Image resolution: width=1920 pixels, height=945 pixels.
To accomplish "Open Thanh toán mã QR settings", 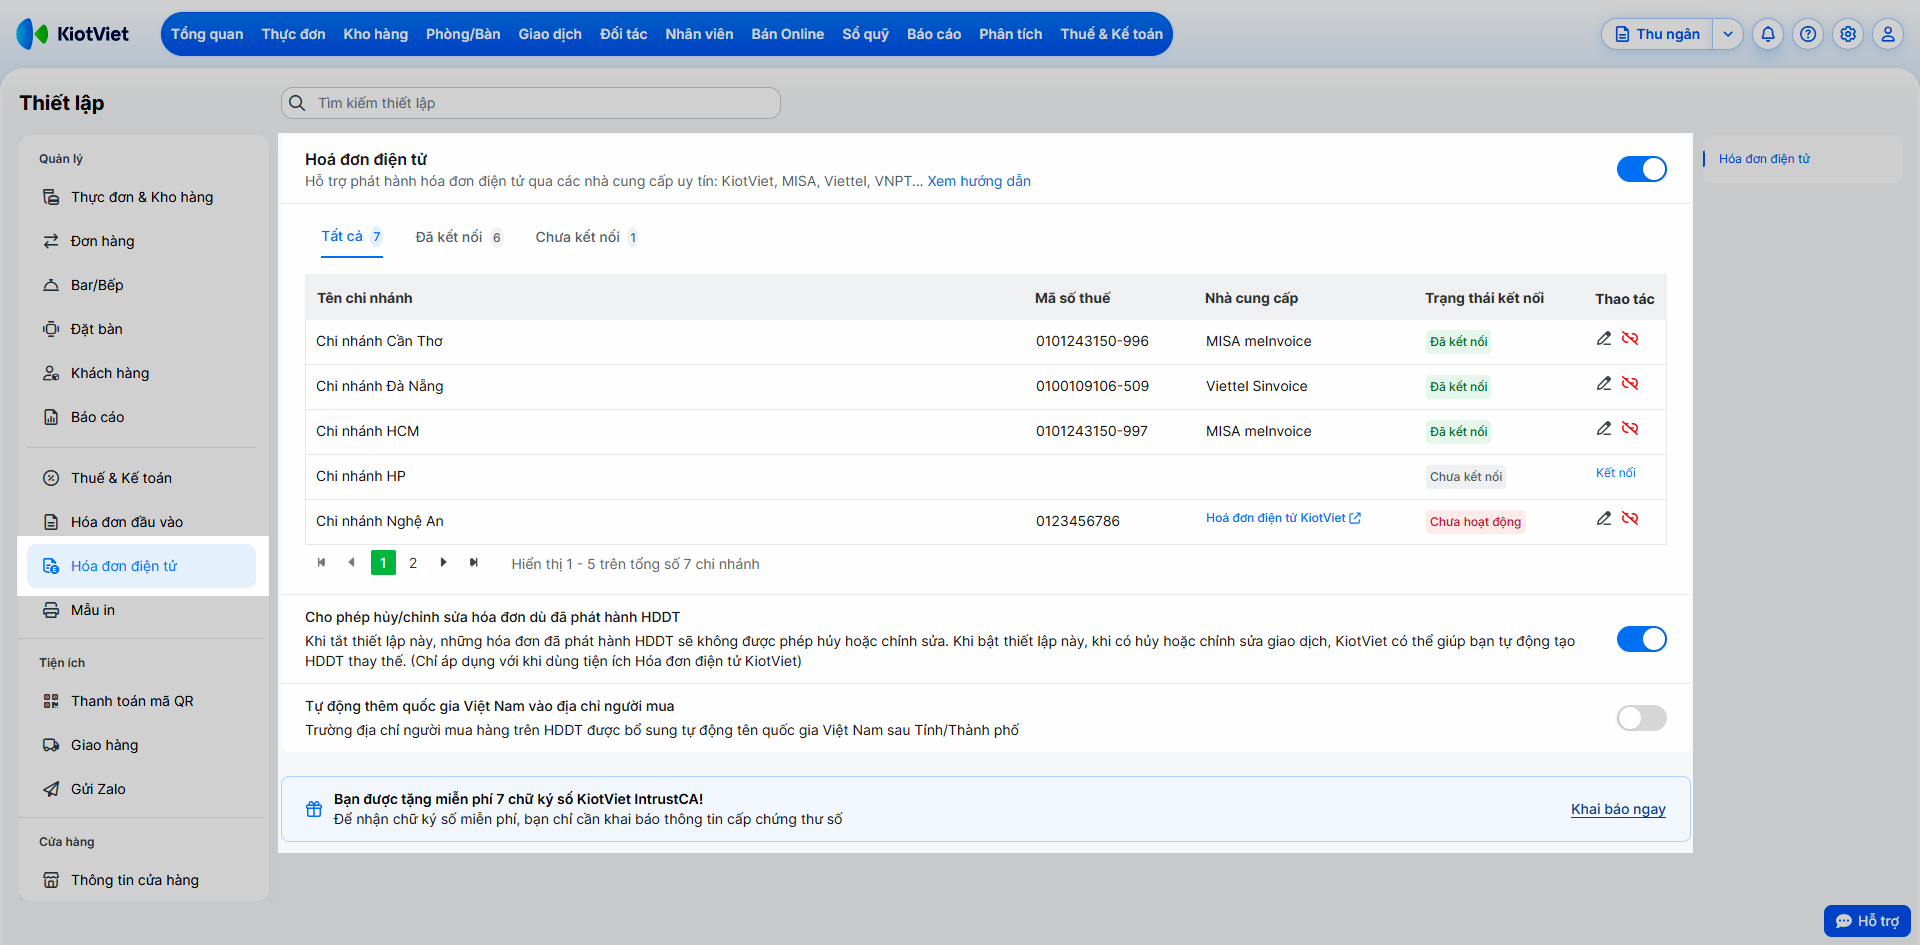I will click(142, 701).
